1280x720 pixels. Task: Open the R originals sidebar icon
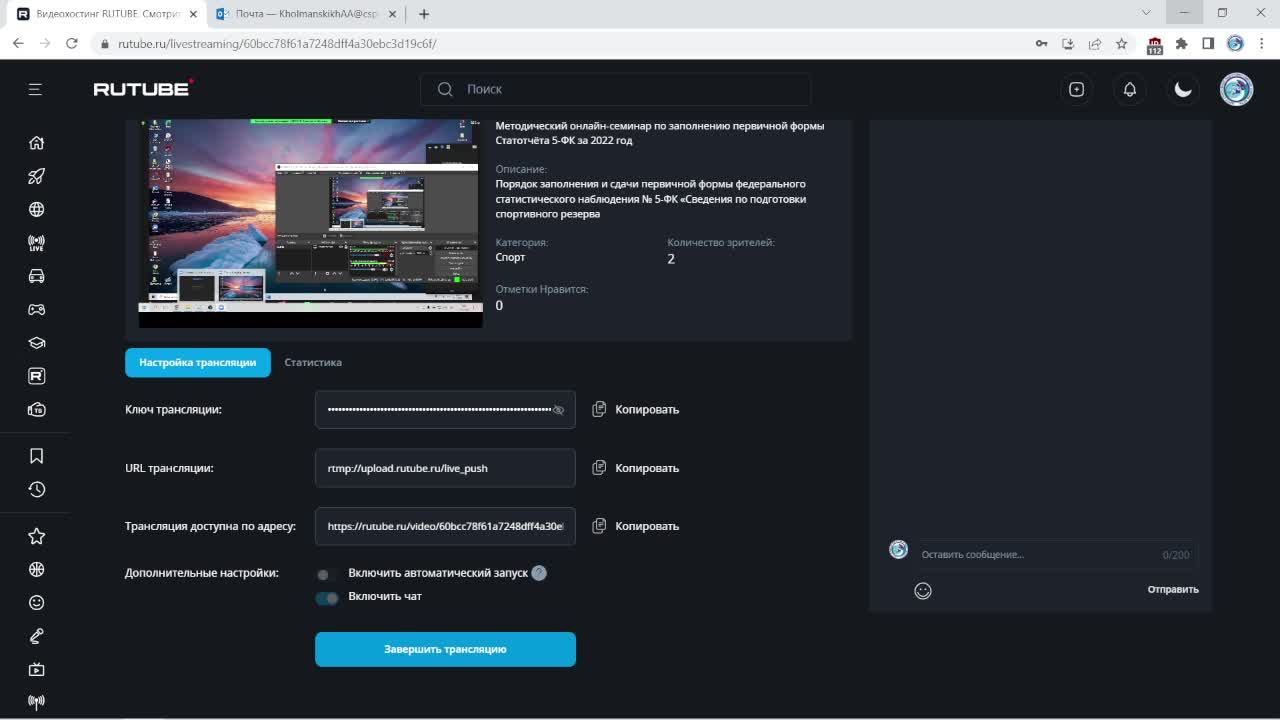tap(37, 376)
